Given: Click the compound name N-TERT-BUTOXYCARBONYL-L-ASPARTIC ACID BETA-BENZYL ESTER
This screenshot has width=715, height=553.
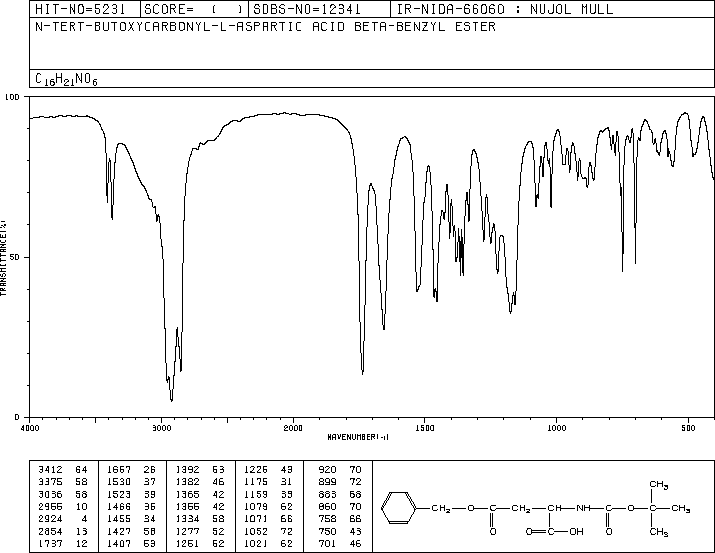Looking at the screenshot, I should pos(265,26).
